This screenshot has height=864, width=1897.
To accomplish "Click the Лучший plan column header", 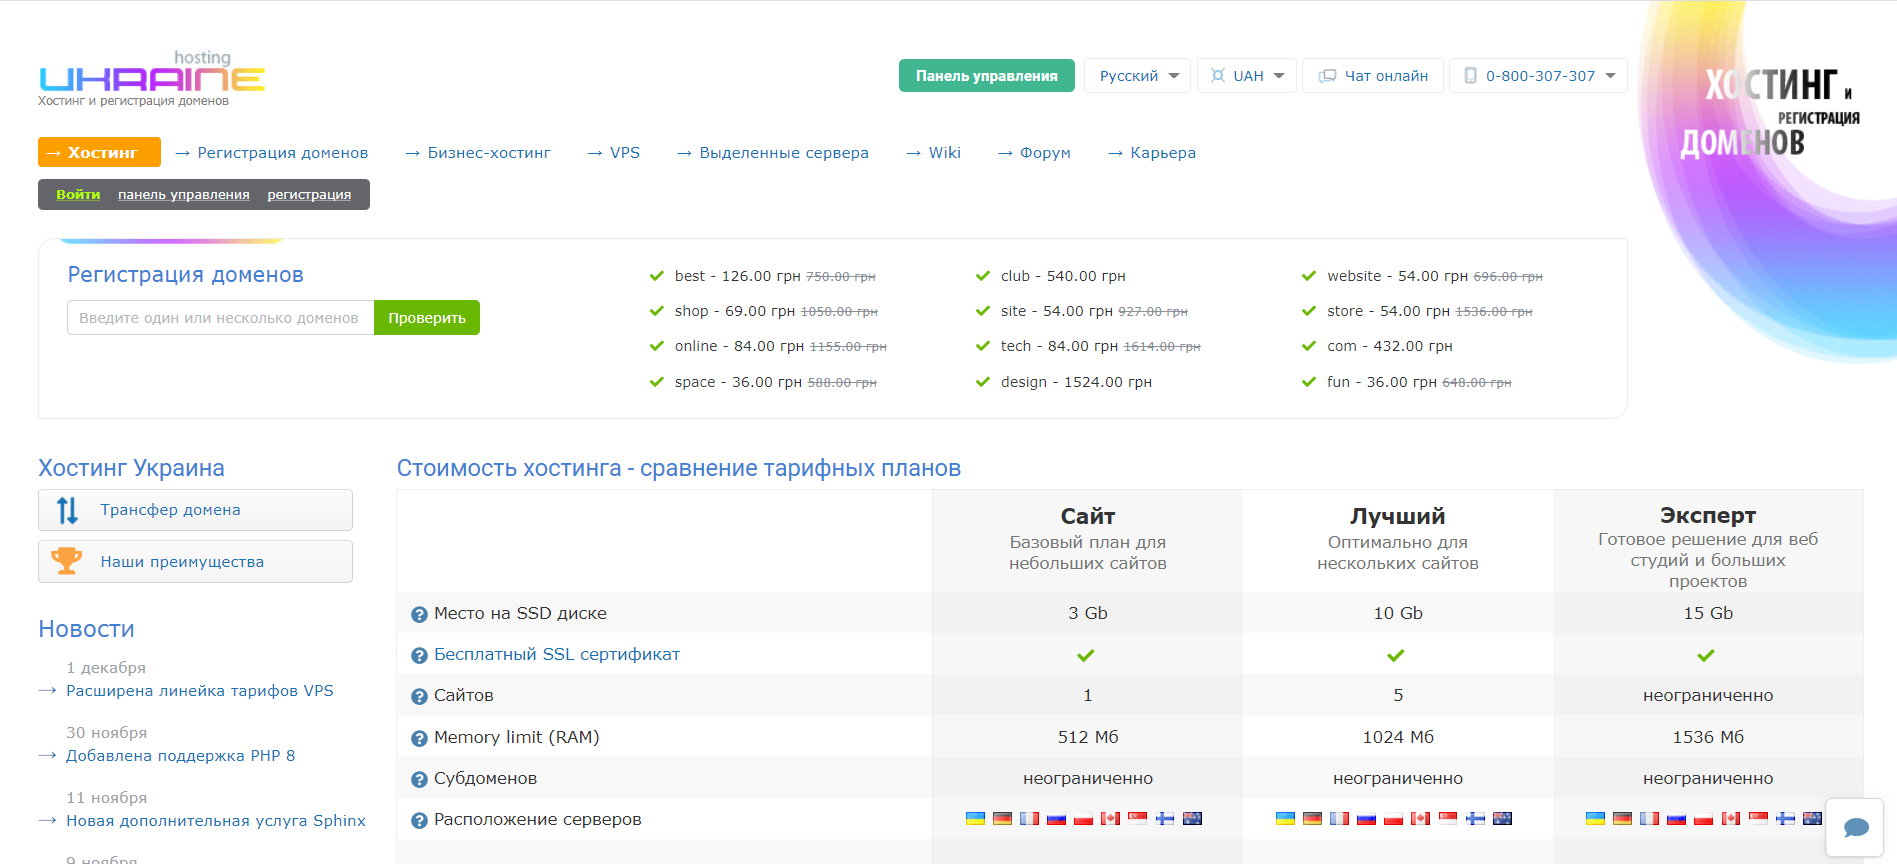I will (1398, 516).
